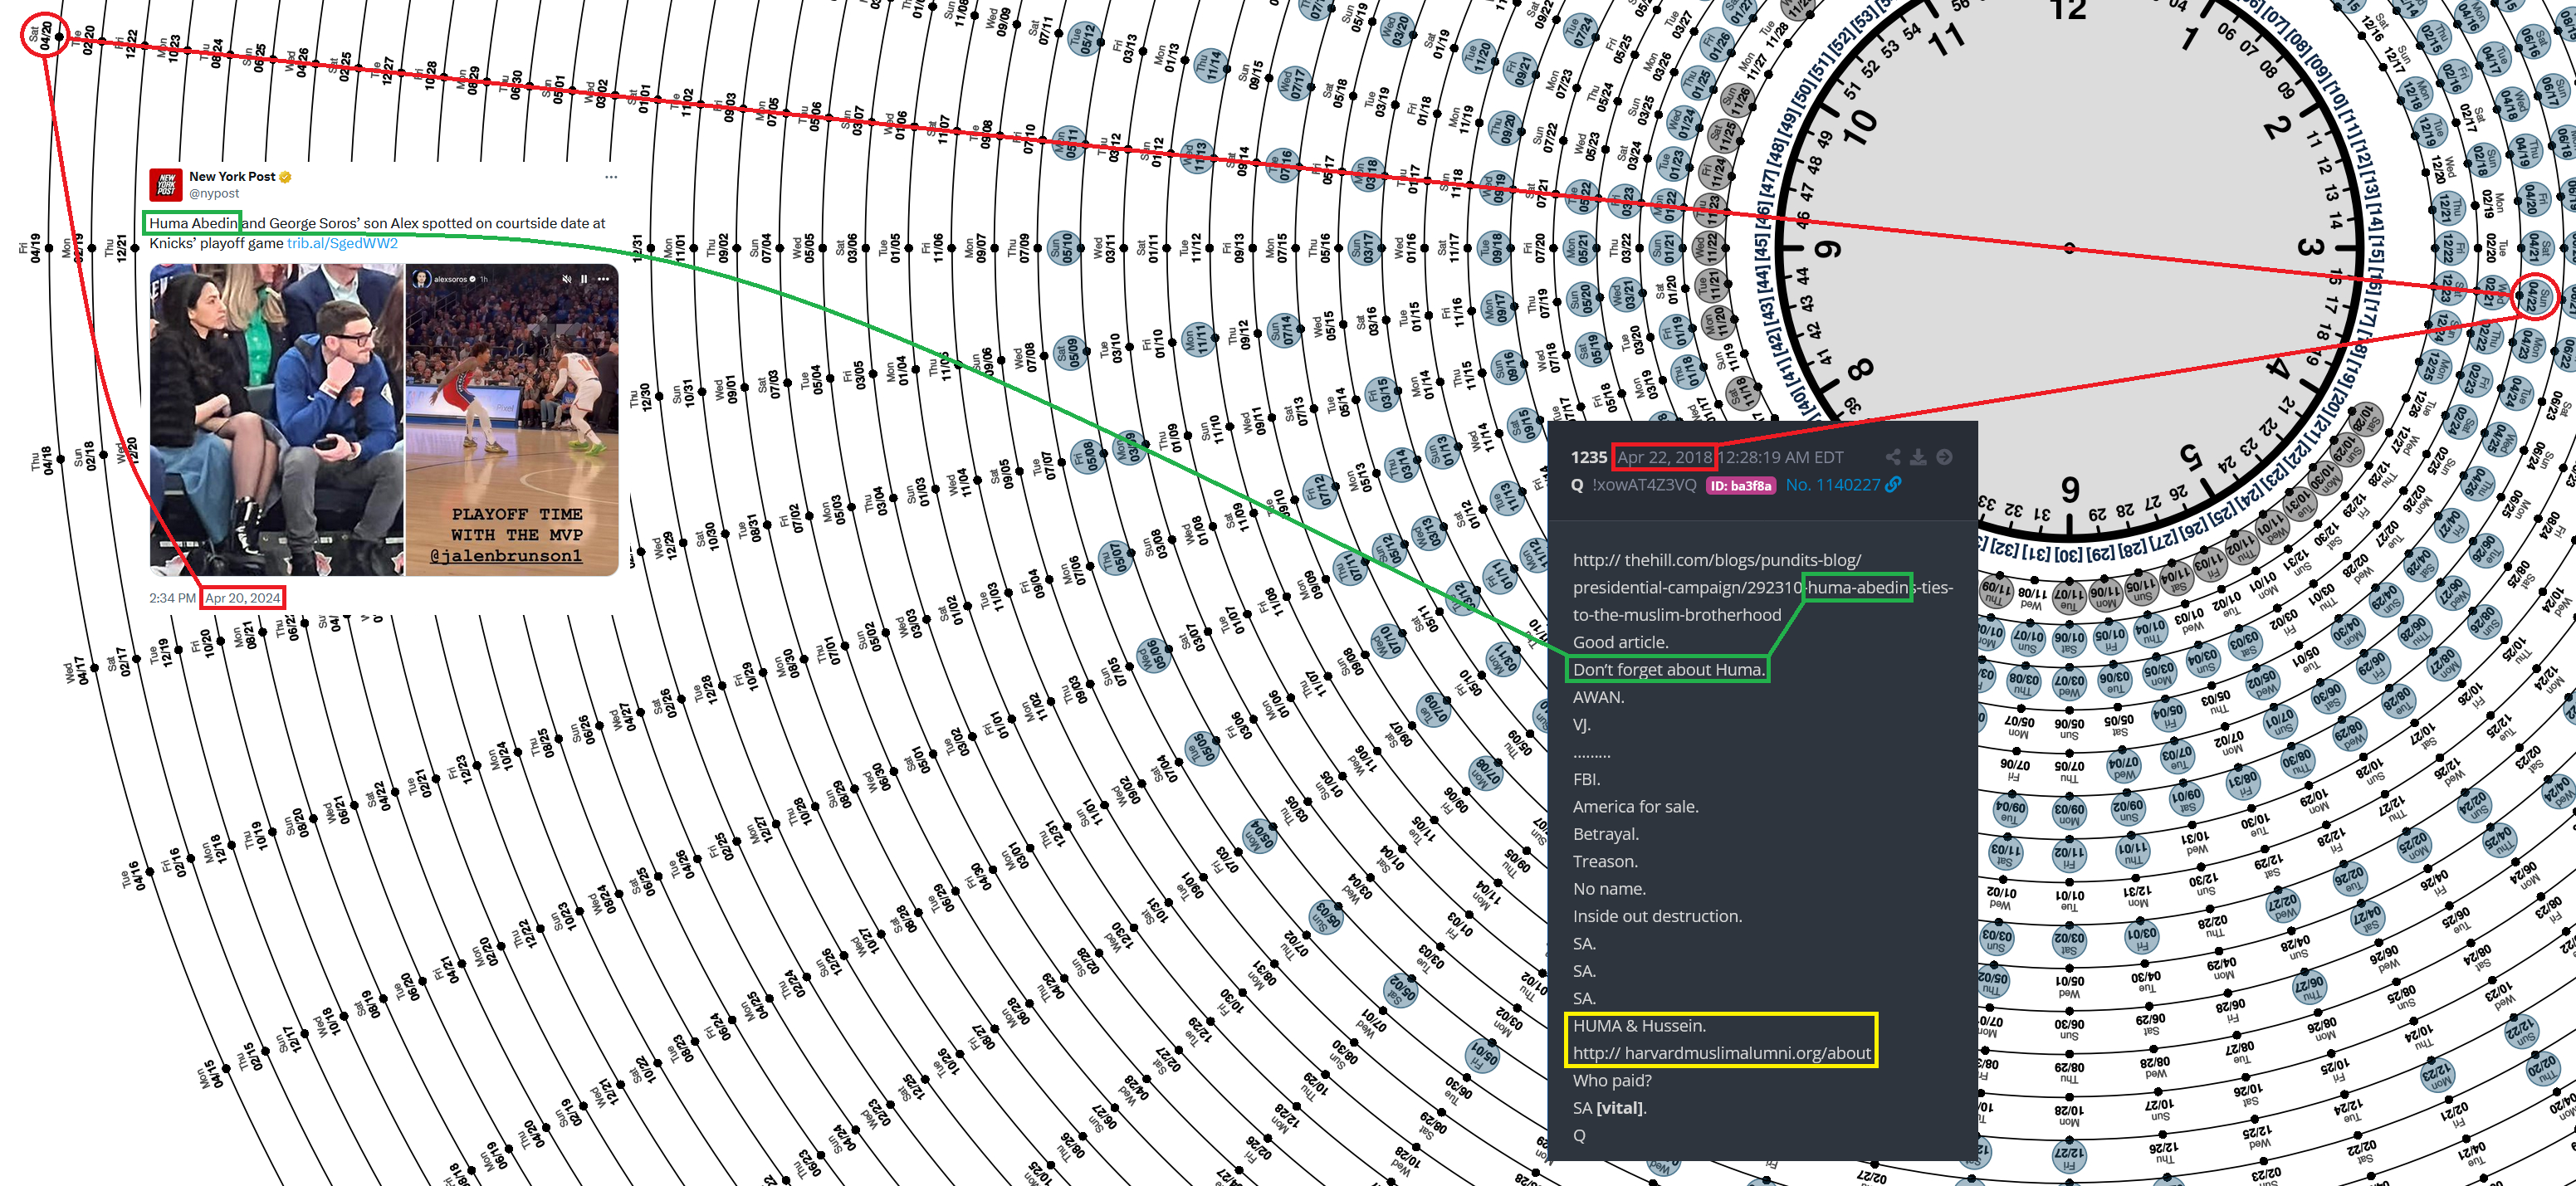
Task: Click the @jalenbrunson1 caption in the story
Action: [x=506, y=556]
